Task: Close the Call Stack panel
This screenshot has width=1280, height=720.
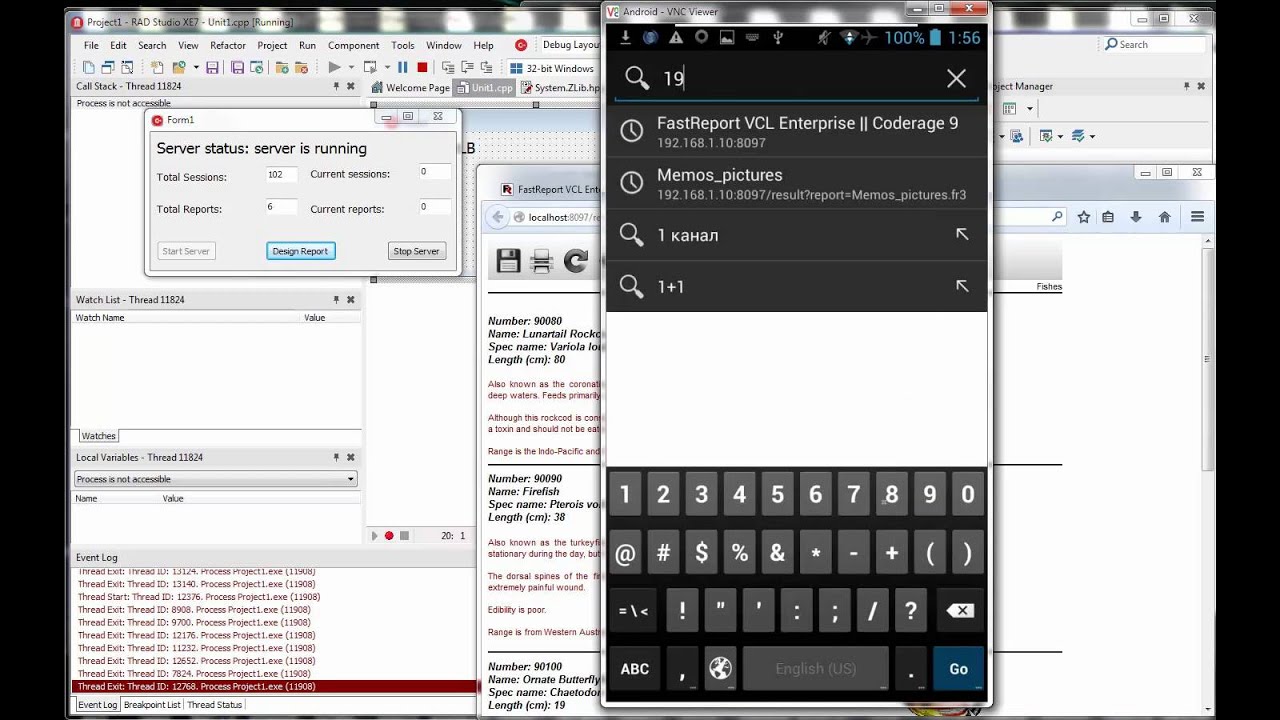Action: pos(351,86)
